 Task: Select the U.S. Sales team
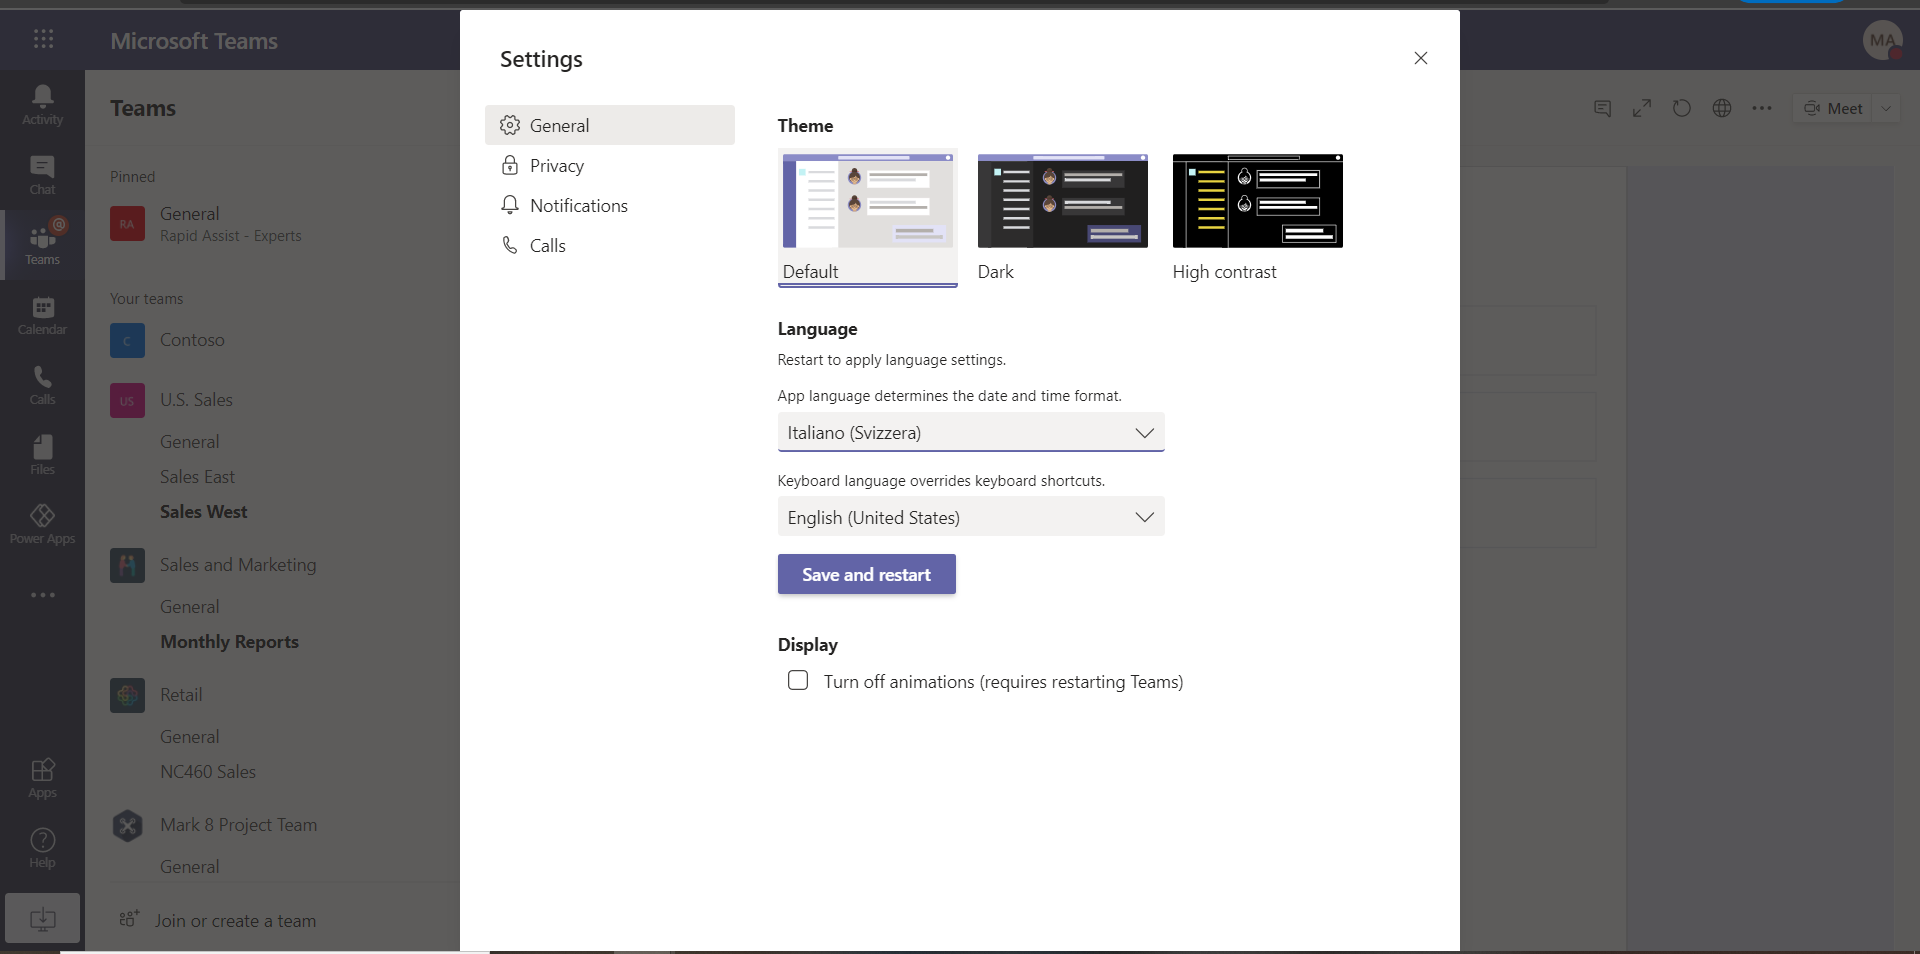(x=196, y=400)
